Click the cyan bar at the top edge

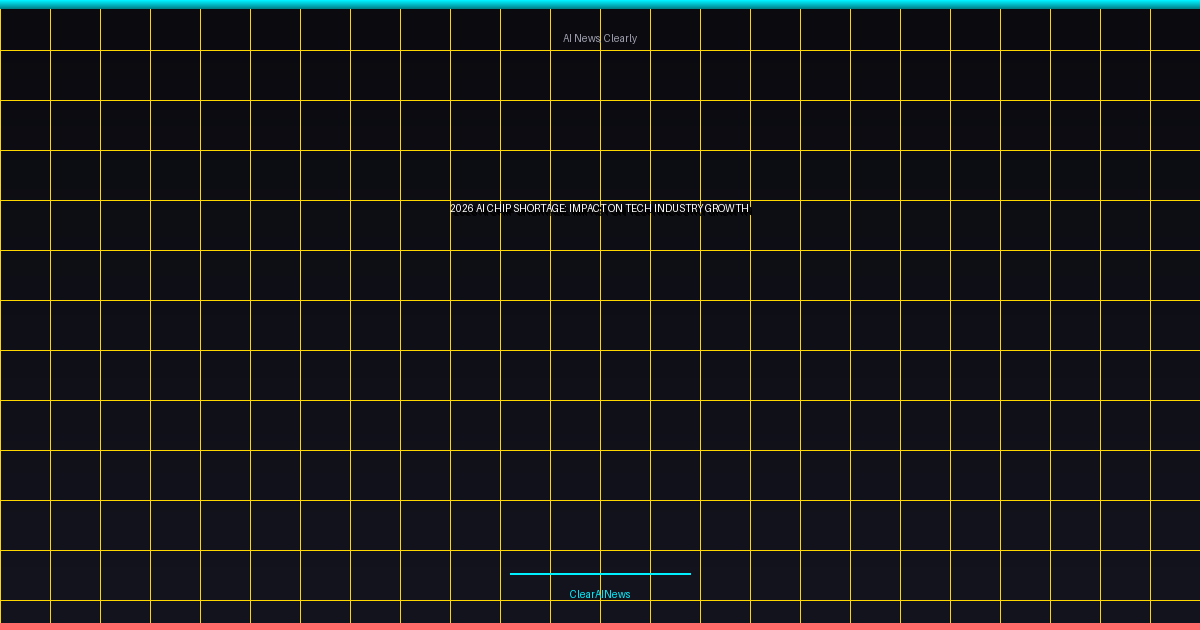click(x=600, y=4)
